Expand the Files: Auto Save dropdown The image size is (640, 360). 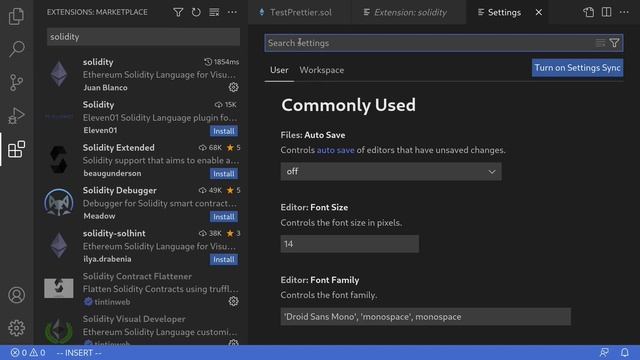tap(391, 171)
